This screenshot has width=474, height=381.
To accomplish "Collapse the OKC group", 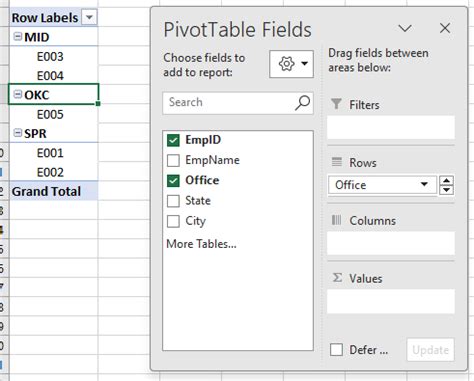I will coord(17,94).
